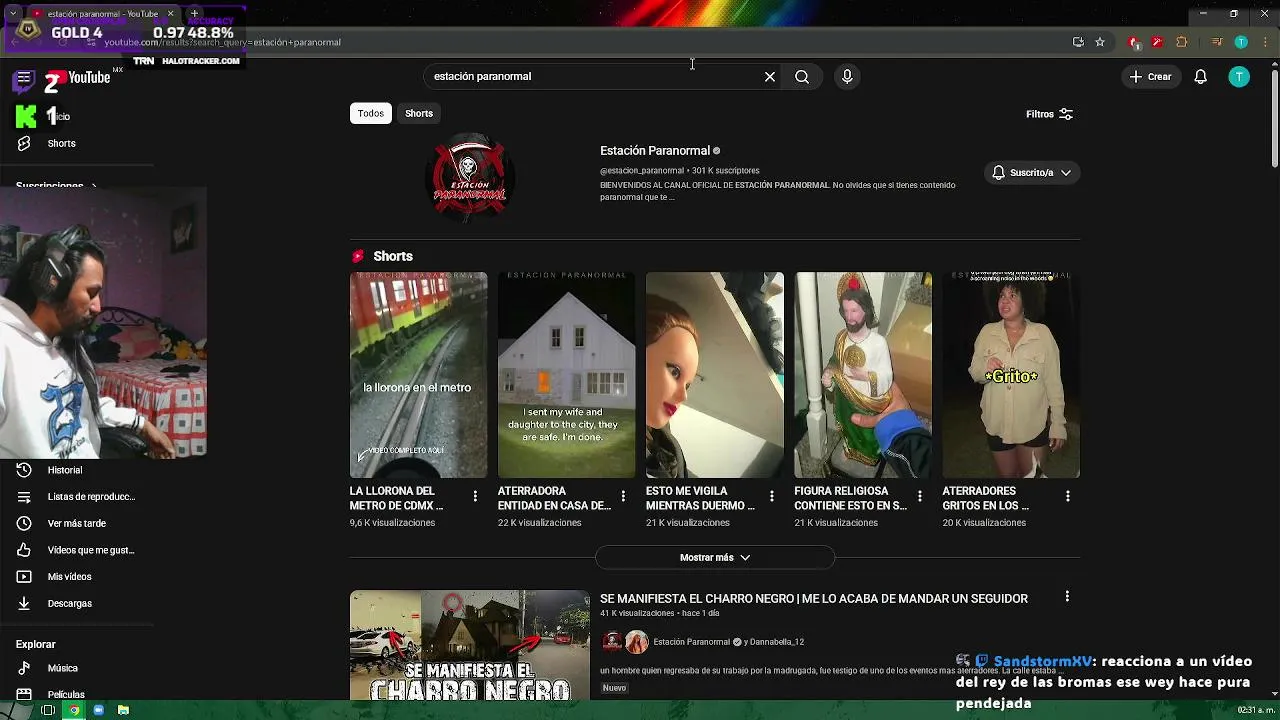Click the bell icon on the Suscrito/a button
Viewport: 1280px width, 720px height.
point(998,173)
